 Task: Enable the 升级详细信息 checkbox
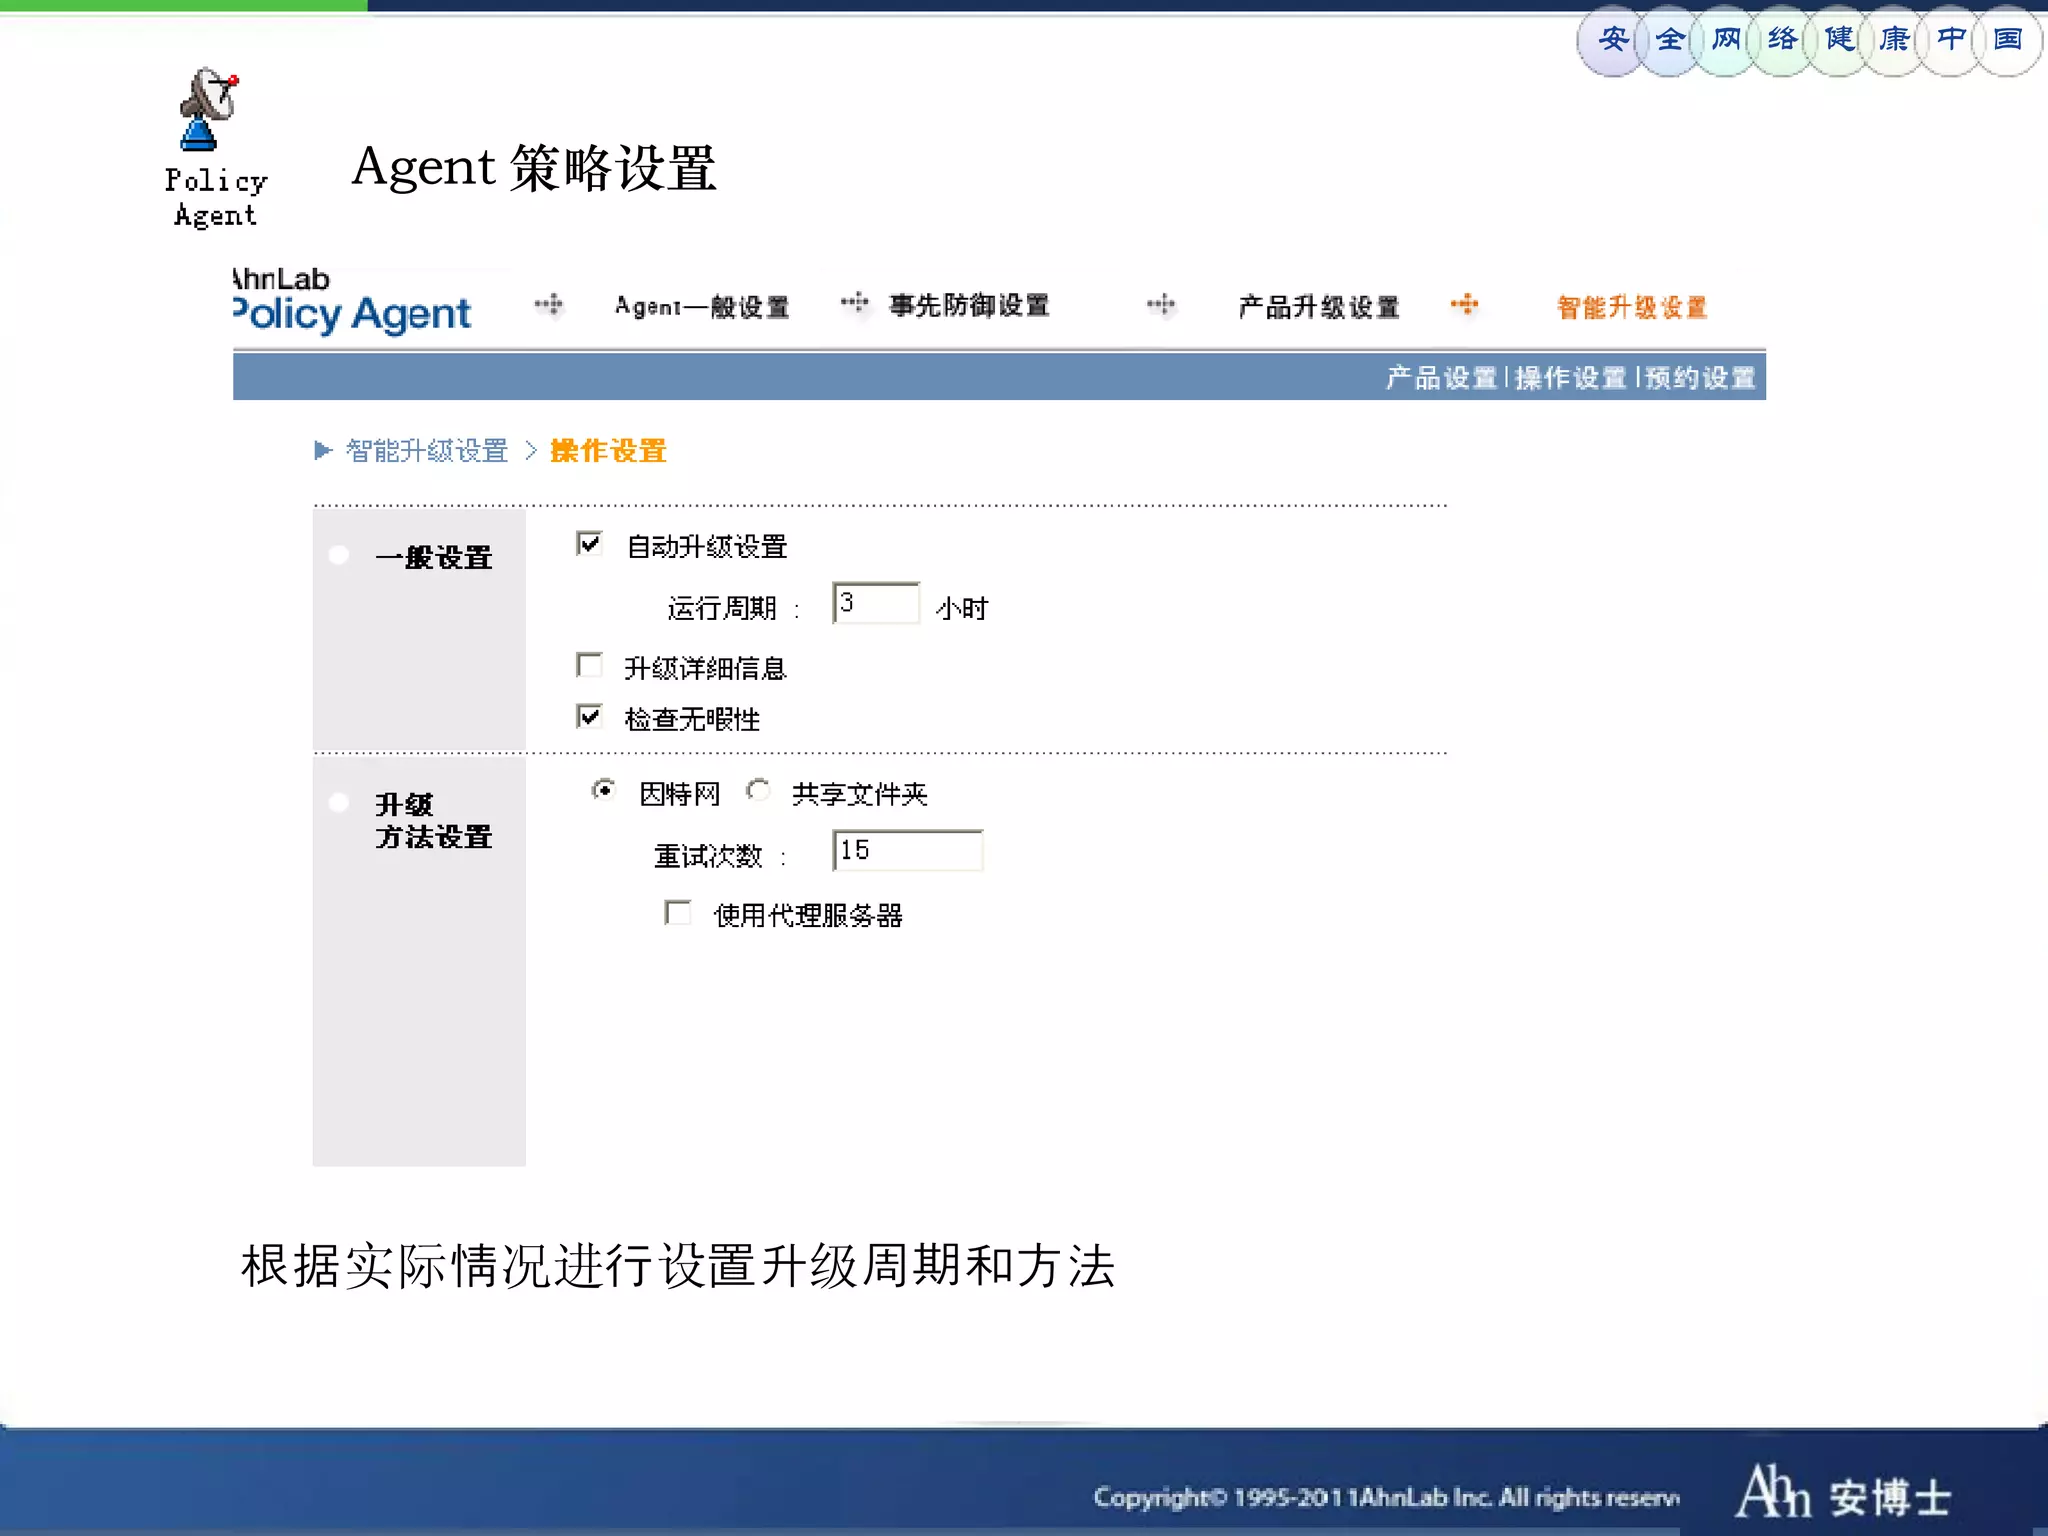click(x=590, y=666)
